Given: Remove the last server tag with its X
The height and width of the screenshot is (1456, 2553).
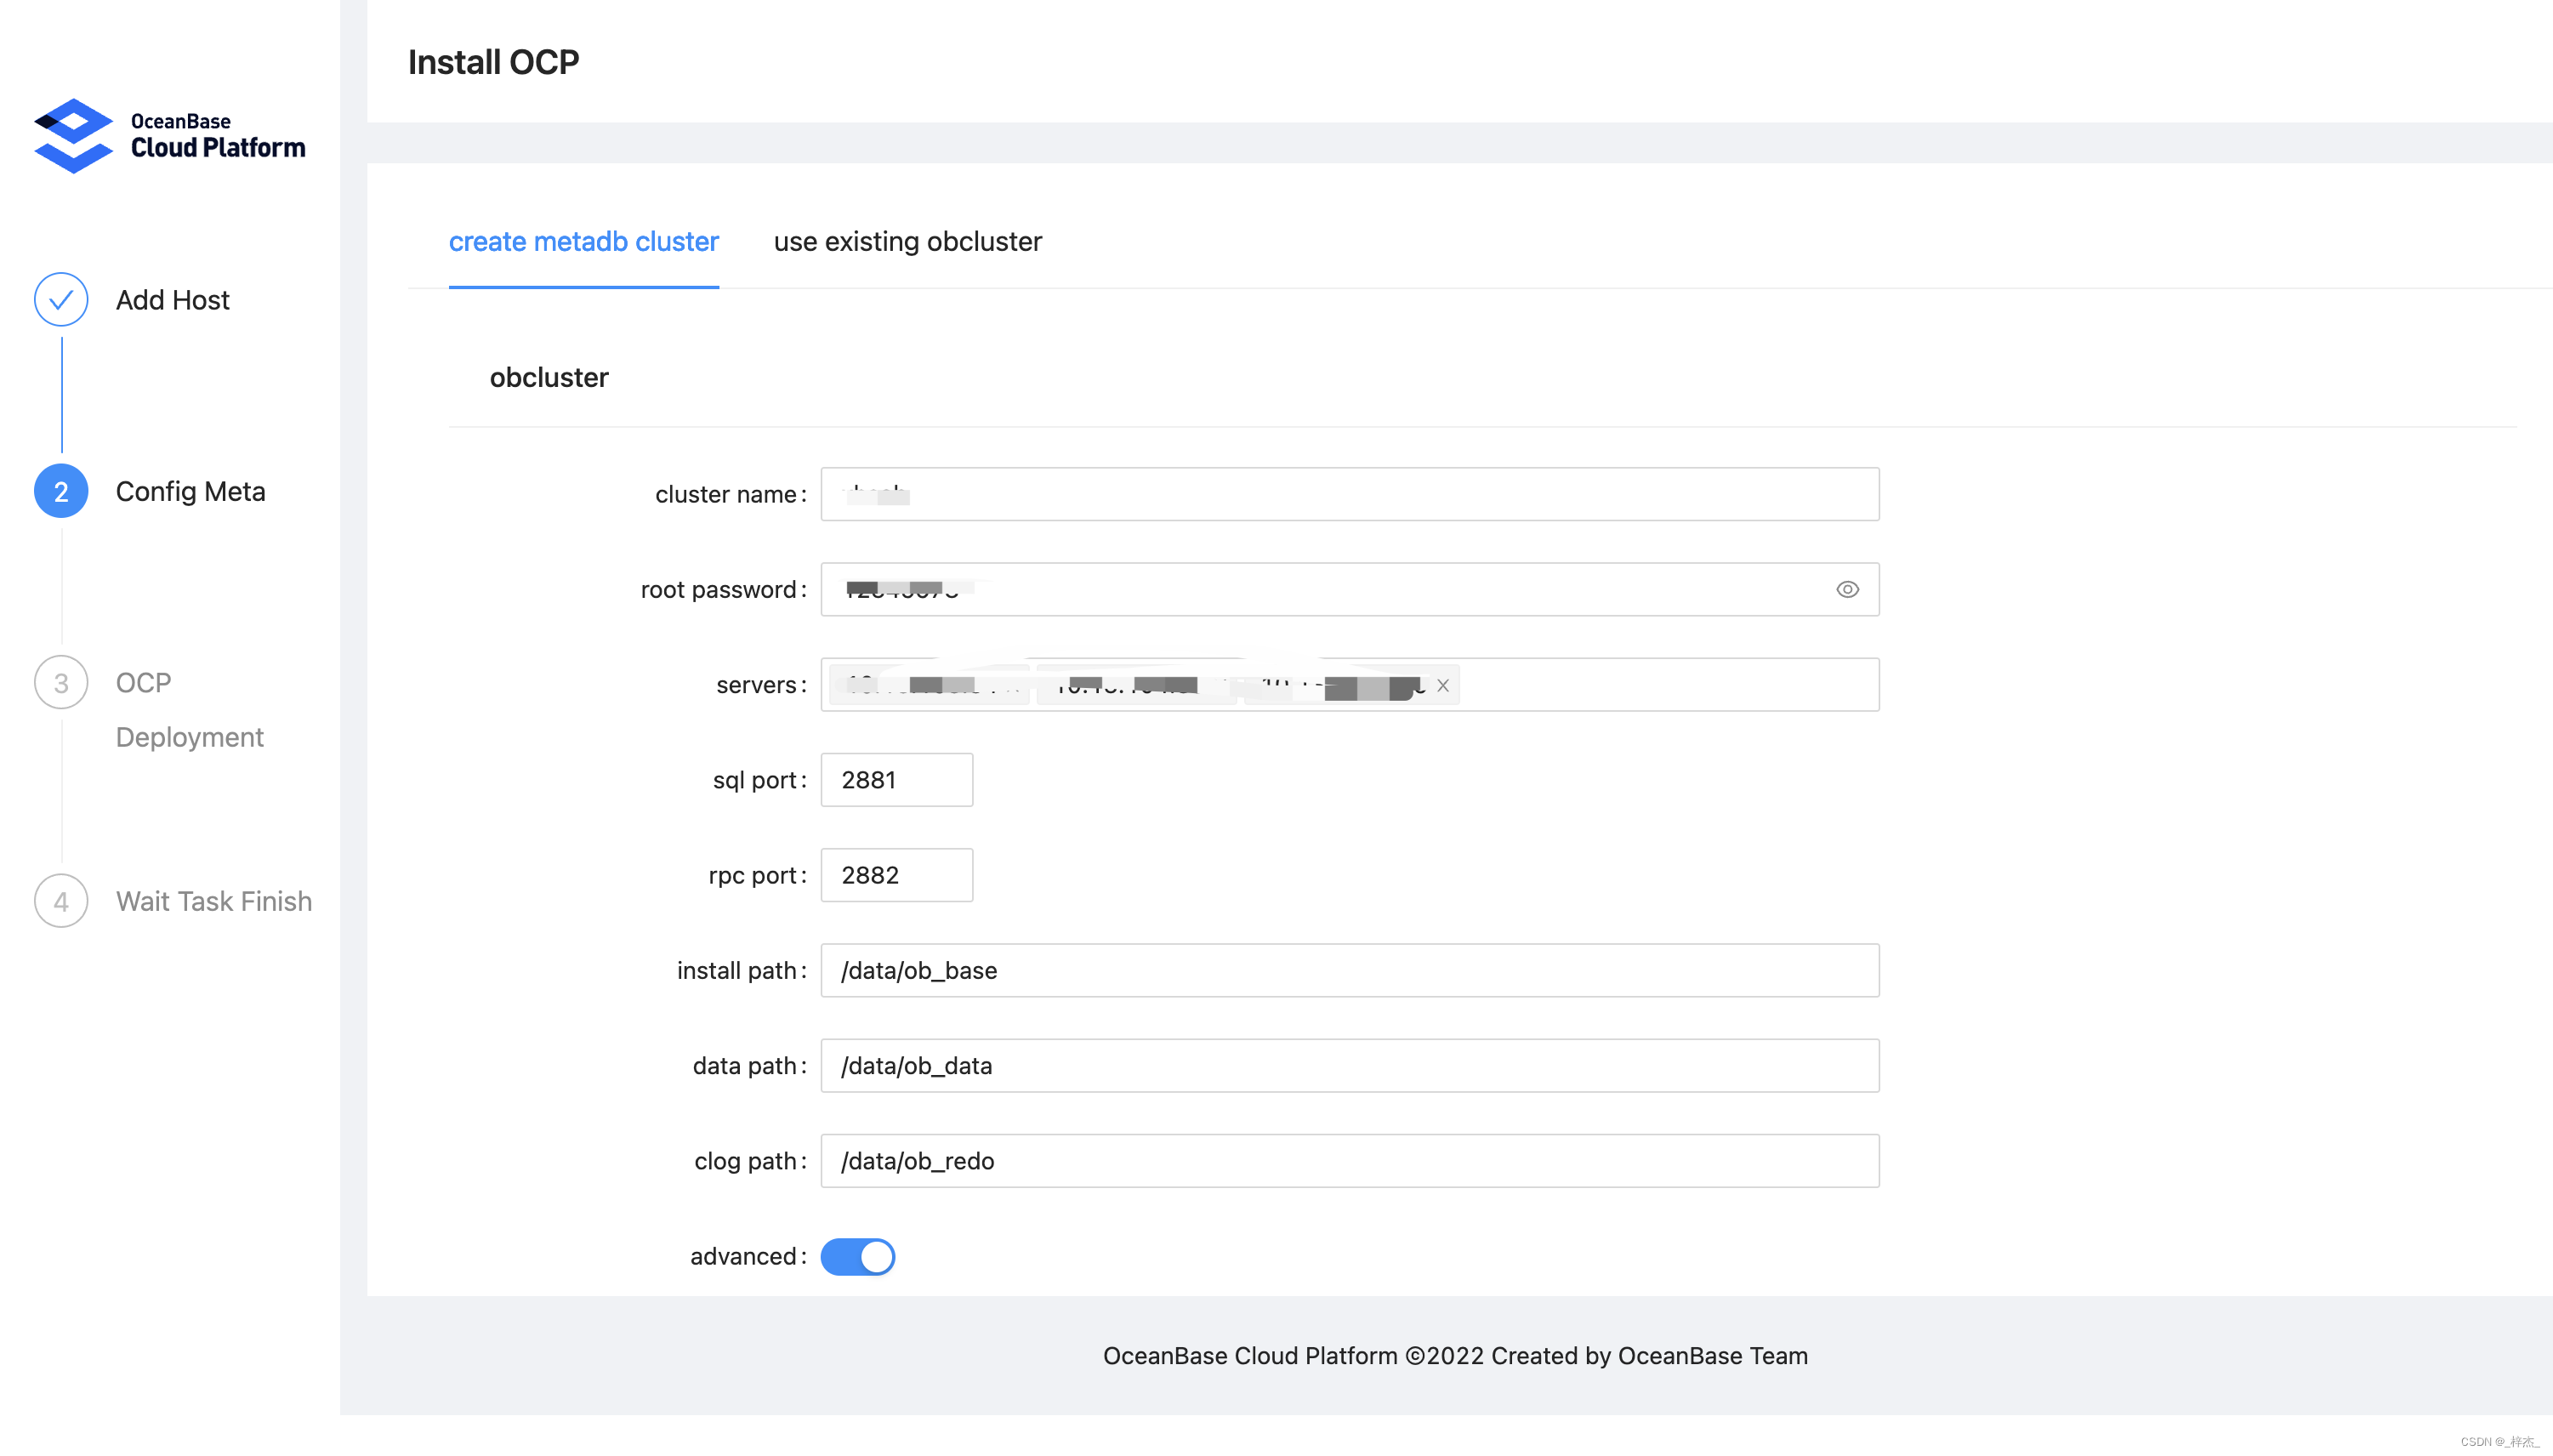Looking at the screenshot, I should click(x=1442, y=686).
